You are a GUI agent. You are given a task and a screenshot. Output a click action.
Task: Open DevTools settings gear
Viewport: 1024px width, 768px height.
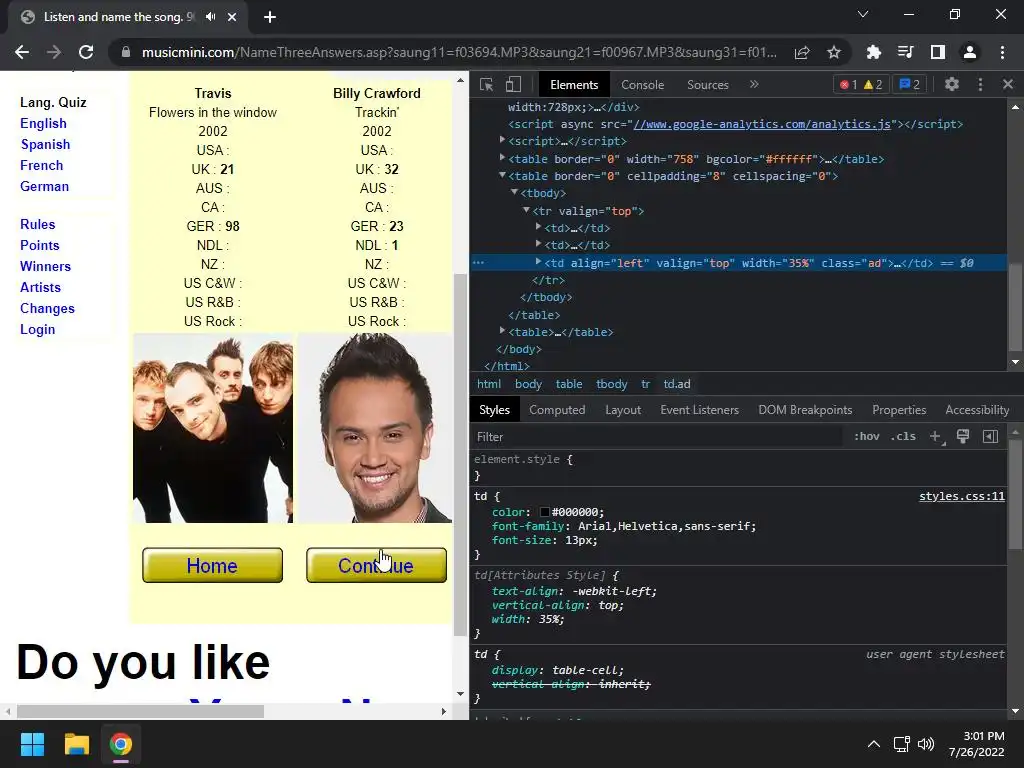click(x=952, y=84)
